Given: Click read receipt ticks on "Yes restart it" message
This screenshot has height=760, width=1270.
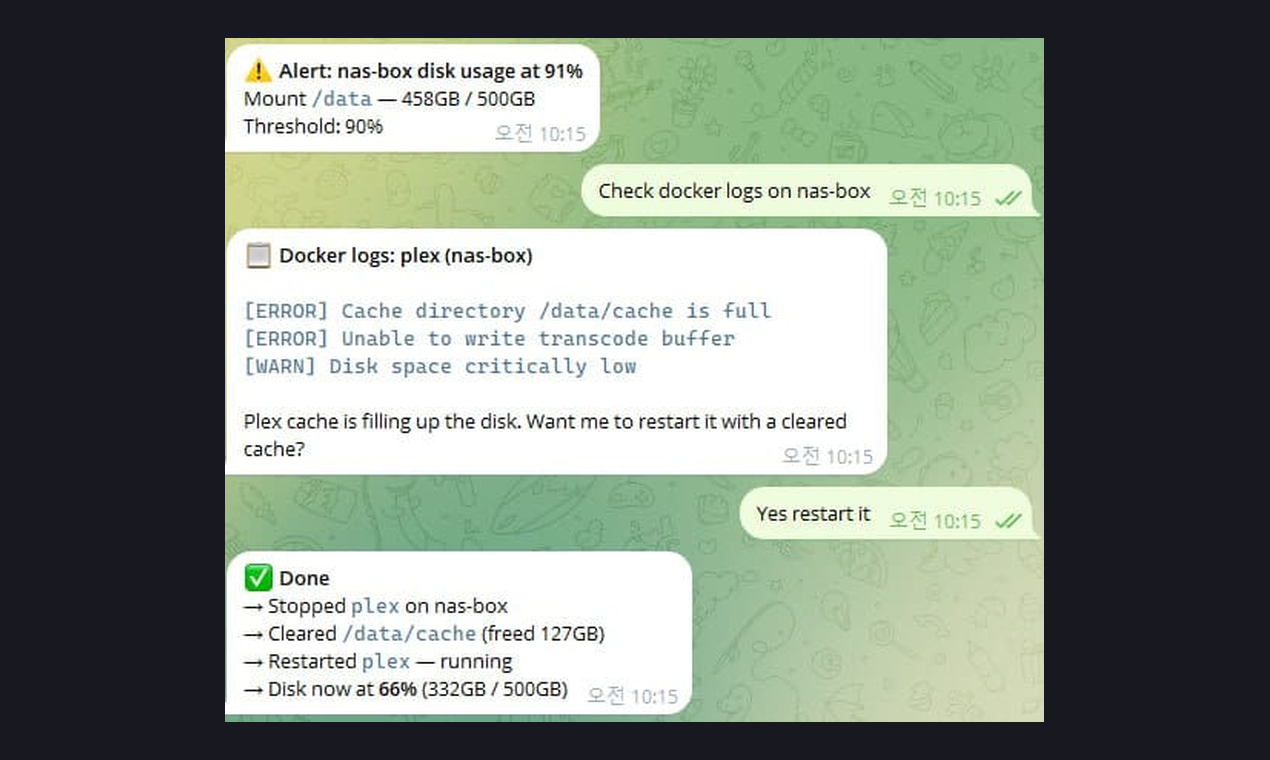Looking at the screenshot, I should point(1008,521).
